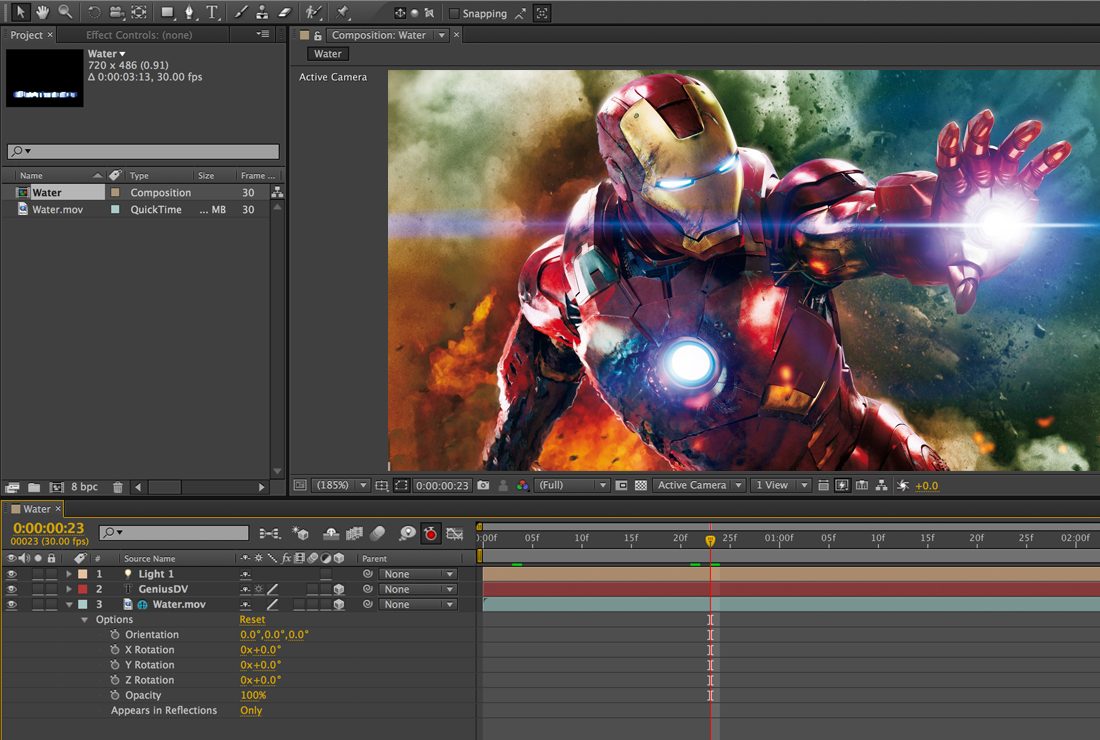Open the show channel color management icon

tap(523, 485)
